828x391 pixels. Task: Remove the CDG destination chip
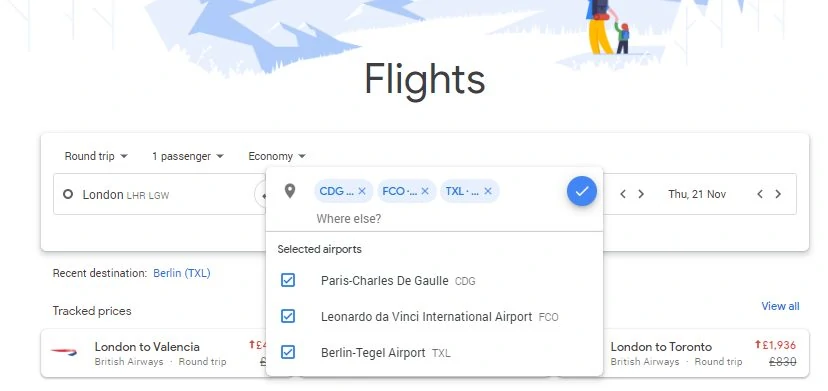coord(362,191)
